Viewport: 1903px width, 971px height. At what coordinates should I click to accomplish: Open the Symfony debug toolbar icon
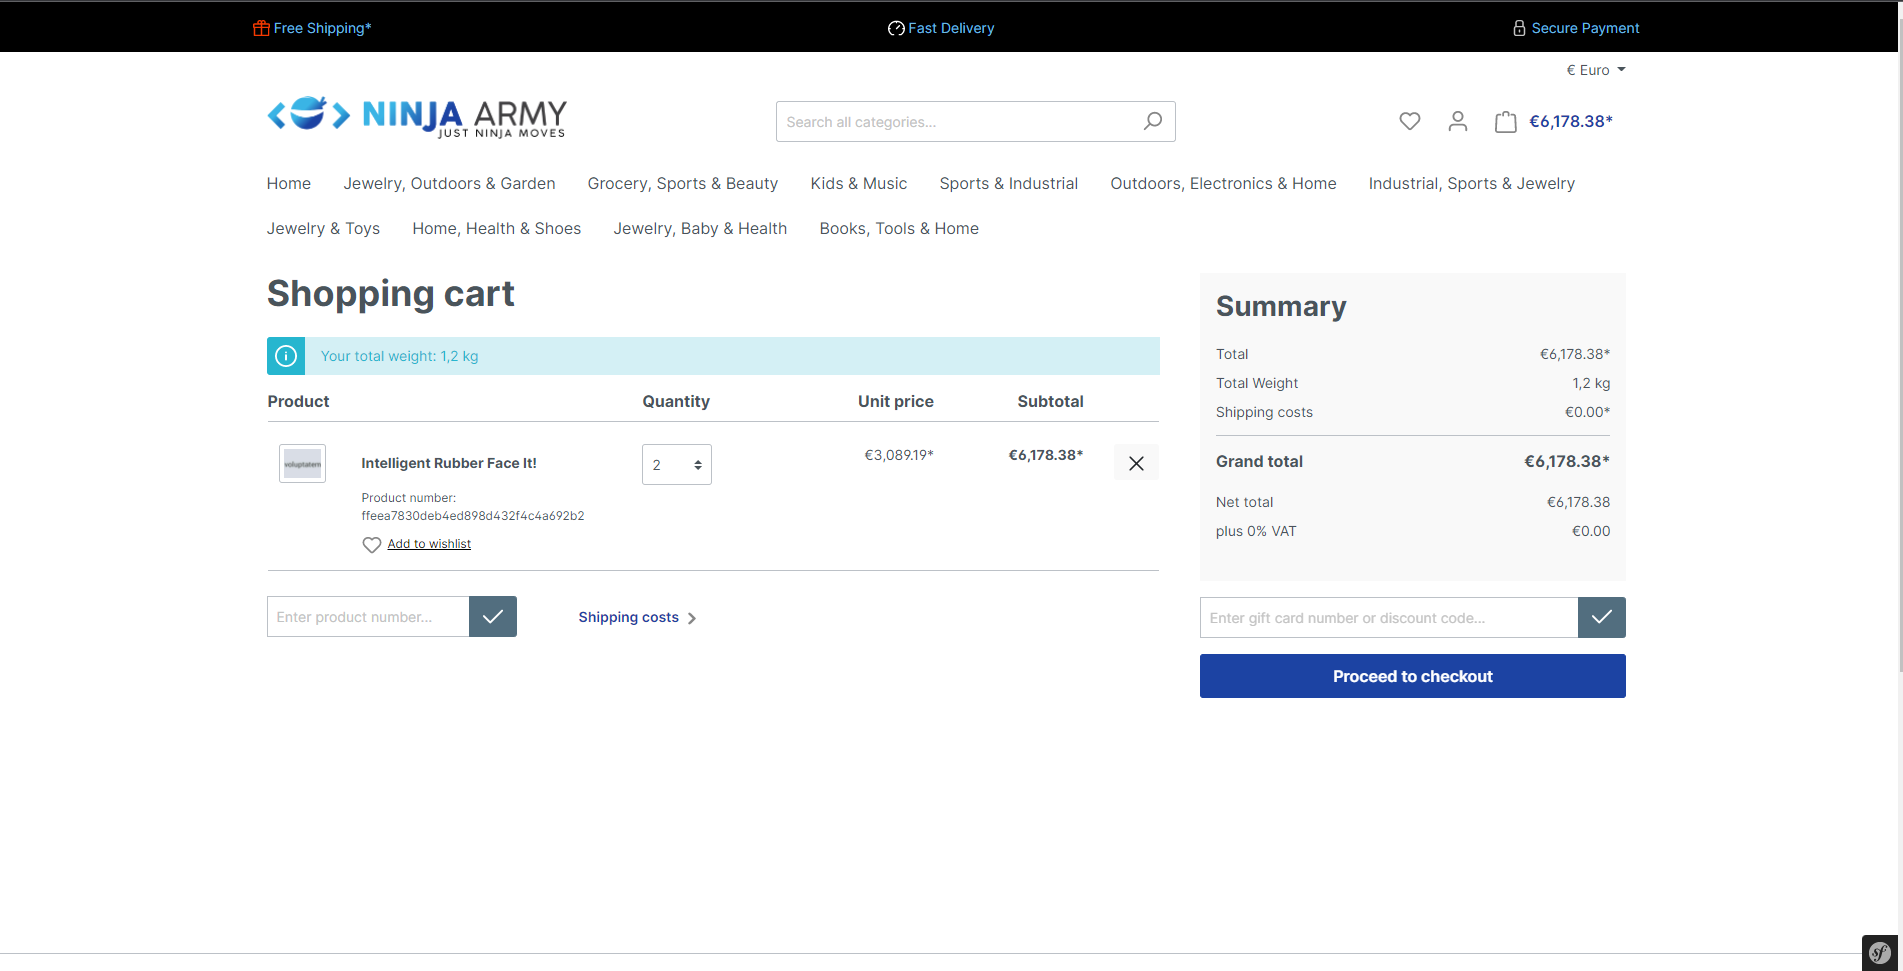click(x=1880, y=952)
